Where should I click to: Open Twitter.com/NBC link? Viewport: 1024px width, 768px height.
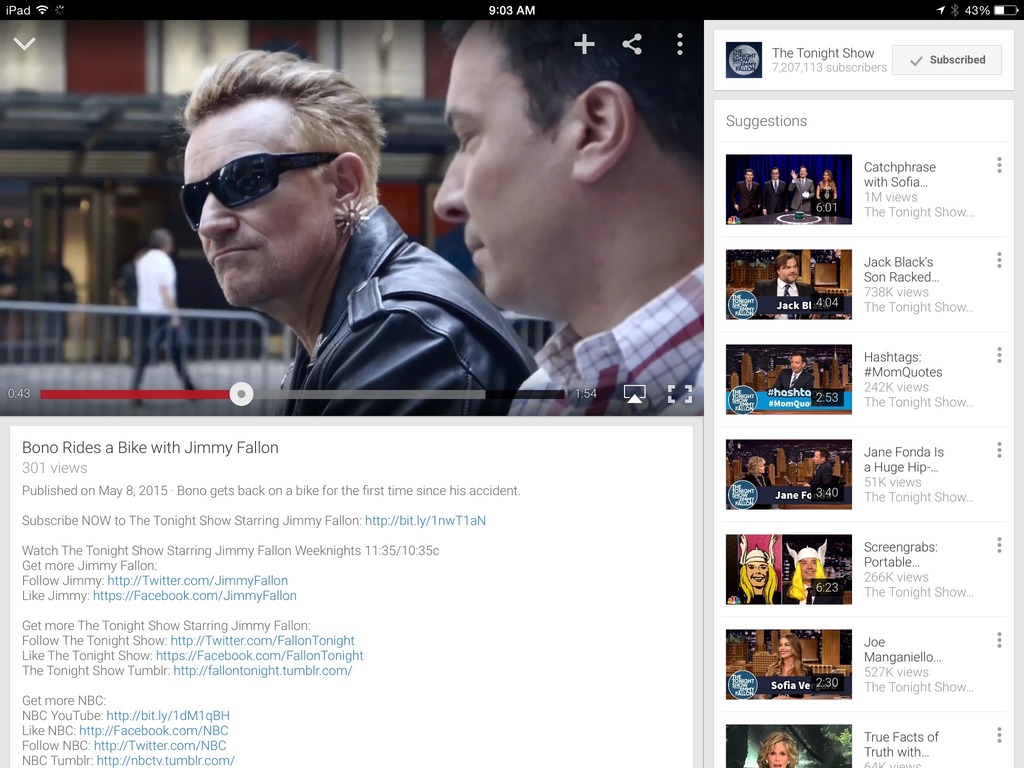[160, 746]
